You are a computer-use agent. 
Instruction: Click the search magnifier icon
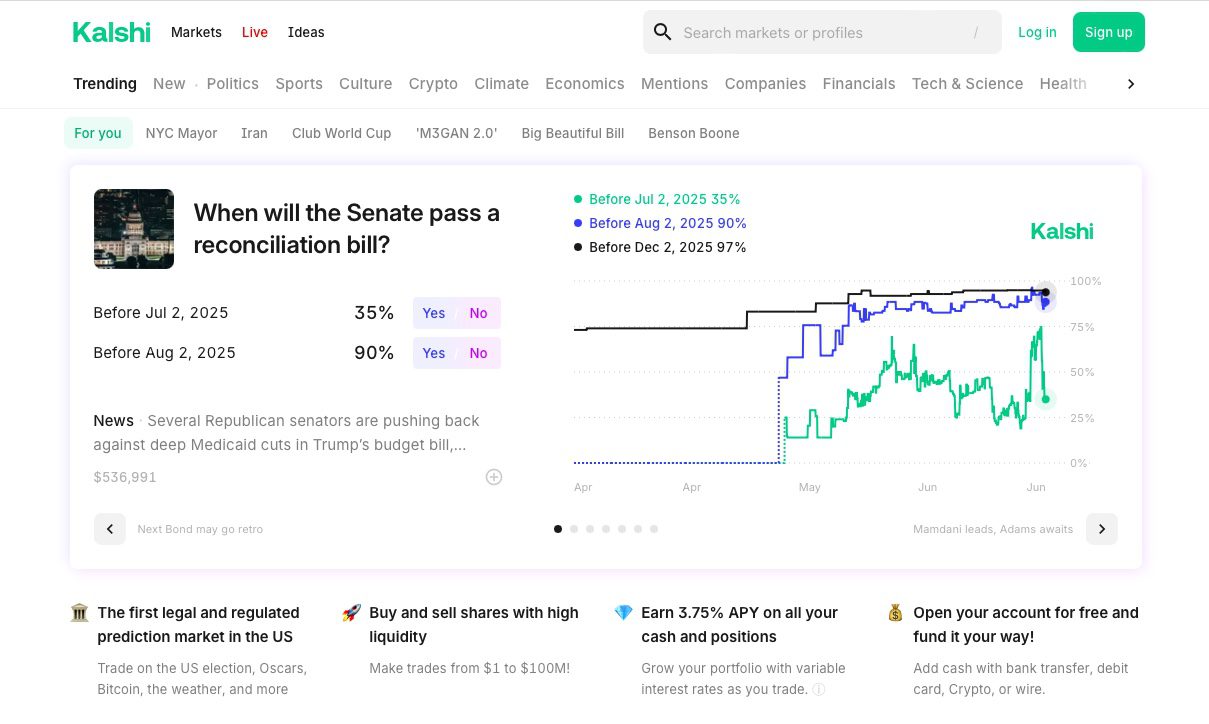click(662, 32)
